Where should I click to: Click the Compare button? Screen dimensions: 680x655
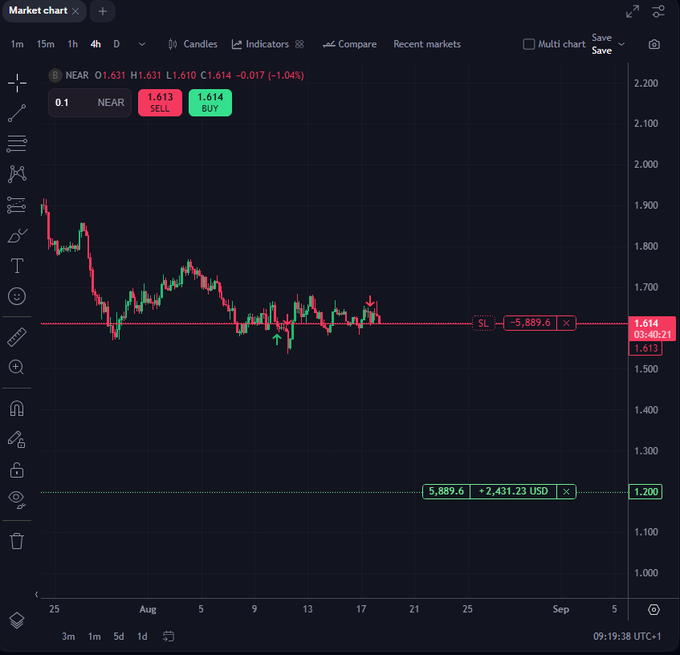[350, 44]
